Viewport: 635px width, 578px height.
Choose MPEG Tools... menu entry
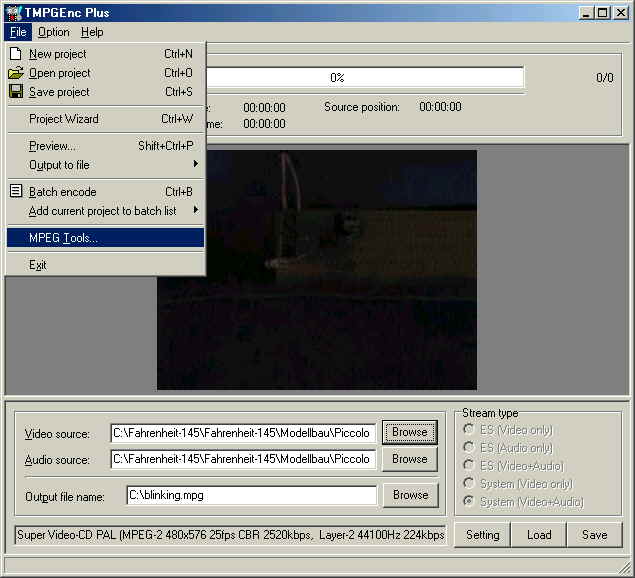(x=105, y=238)
